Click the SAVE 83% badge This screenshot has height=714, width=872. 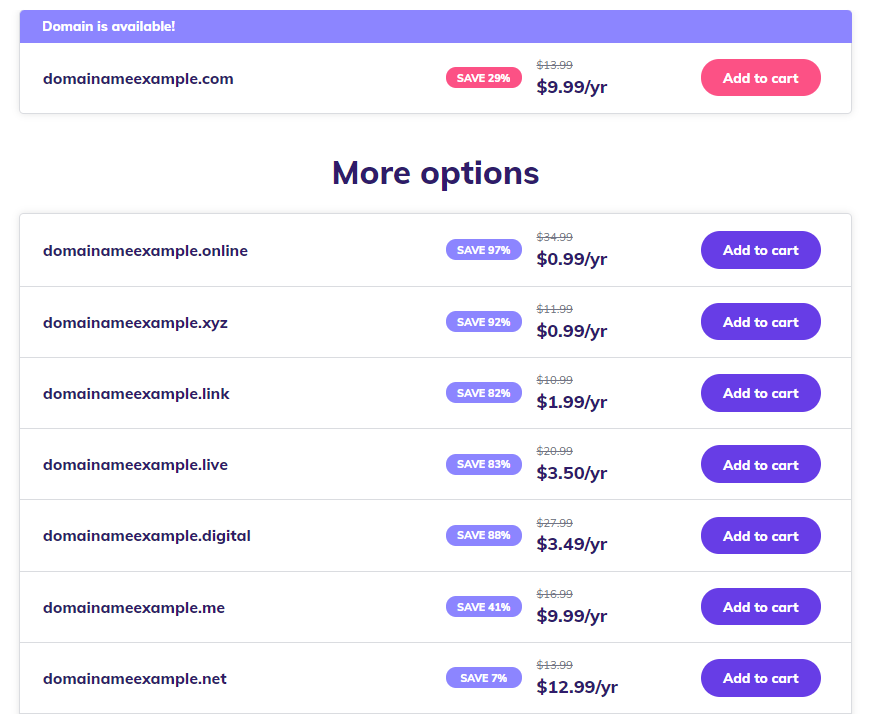483,464
